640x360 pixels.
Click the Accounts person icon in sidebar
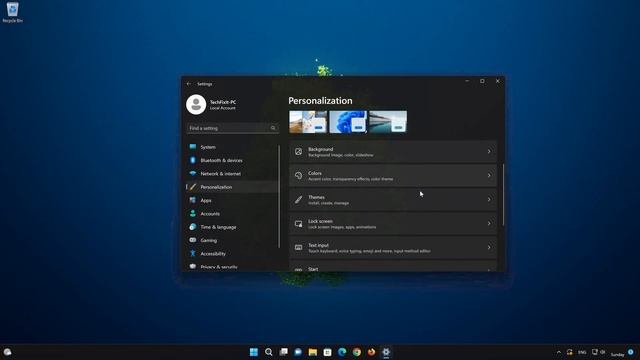tap(193, 213)
